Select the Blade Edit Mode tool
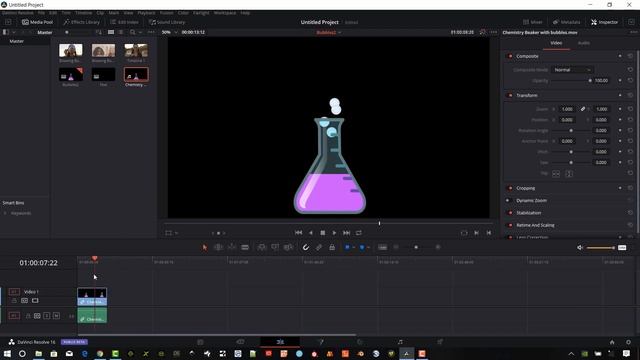This screenshot has width=640, height=360. coord(245,247)
